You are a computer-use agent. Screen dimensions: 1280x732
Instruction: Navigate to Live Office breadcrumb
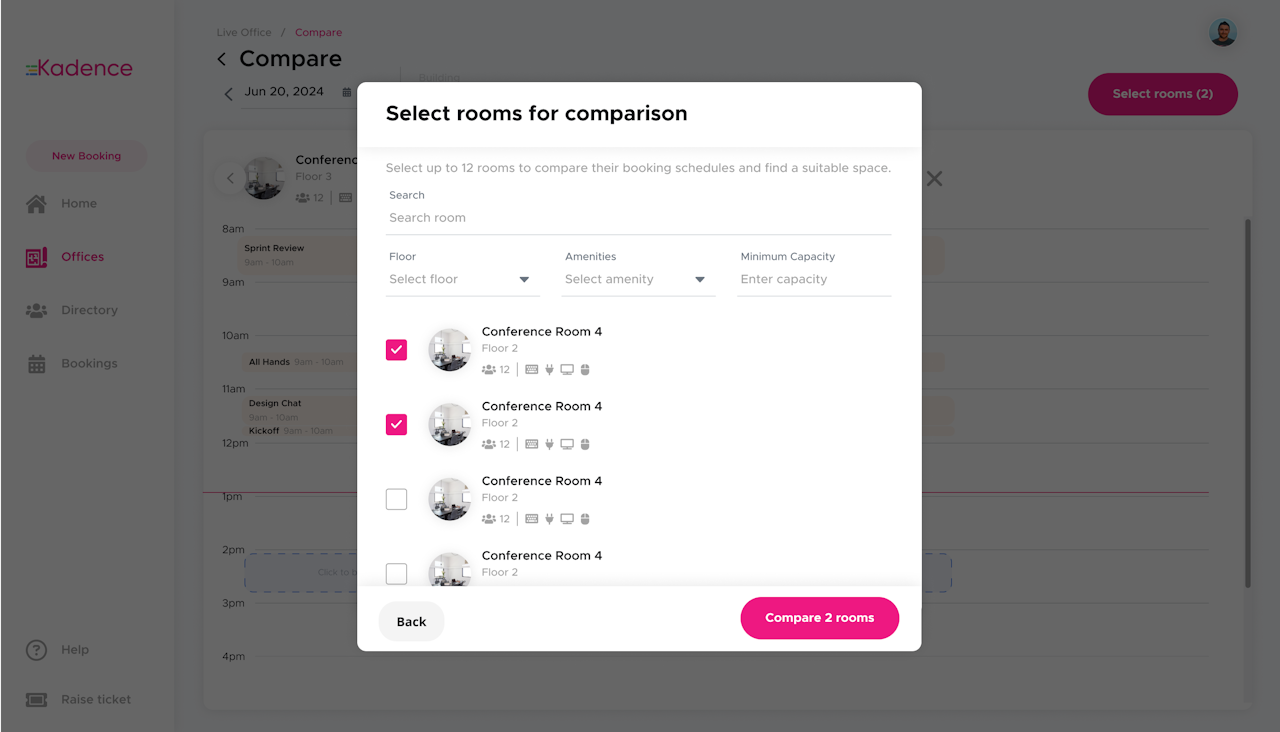tap(244, 33)
